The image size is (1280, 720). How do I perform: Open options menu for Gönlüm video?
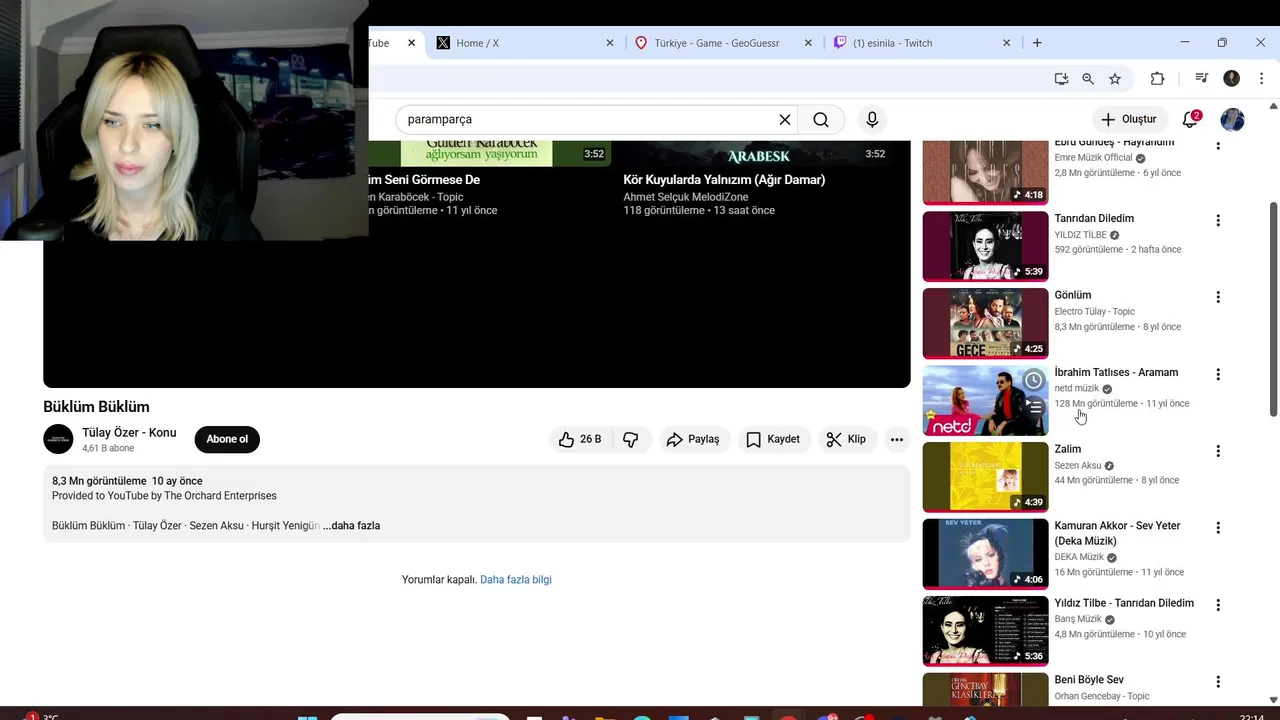coord(1218,297)
